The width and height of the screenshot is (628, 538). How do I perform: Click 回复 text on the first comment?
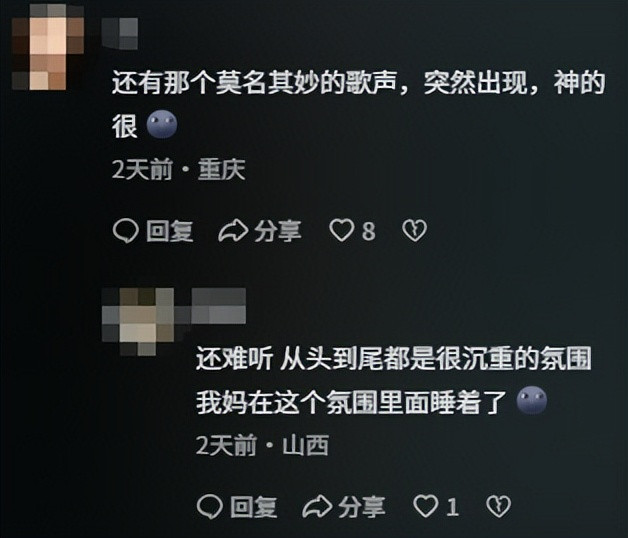(170, 231)
